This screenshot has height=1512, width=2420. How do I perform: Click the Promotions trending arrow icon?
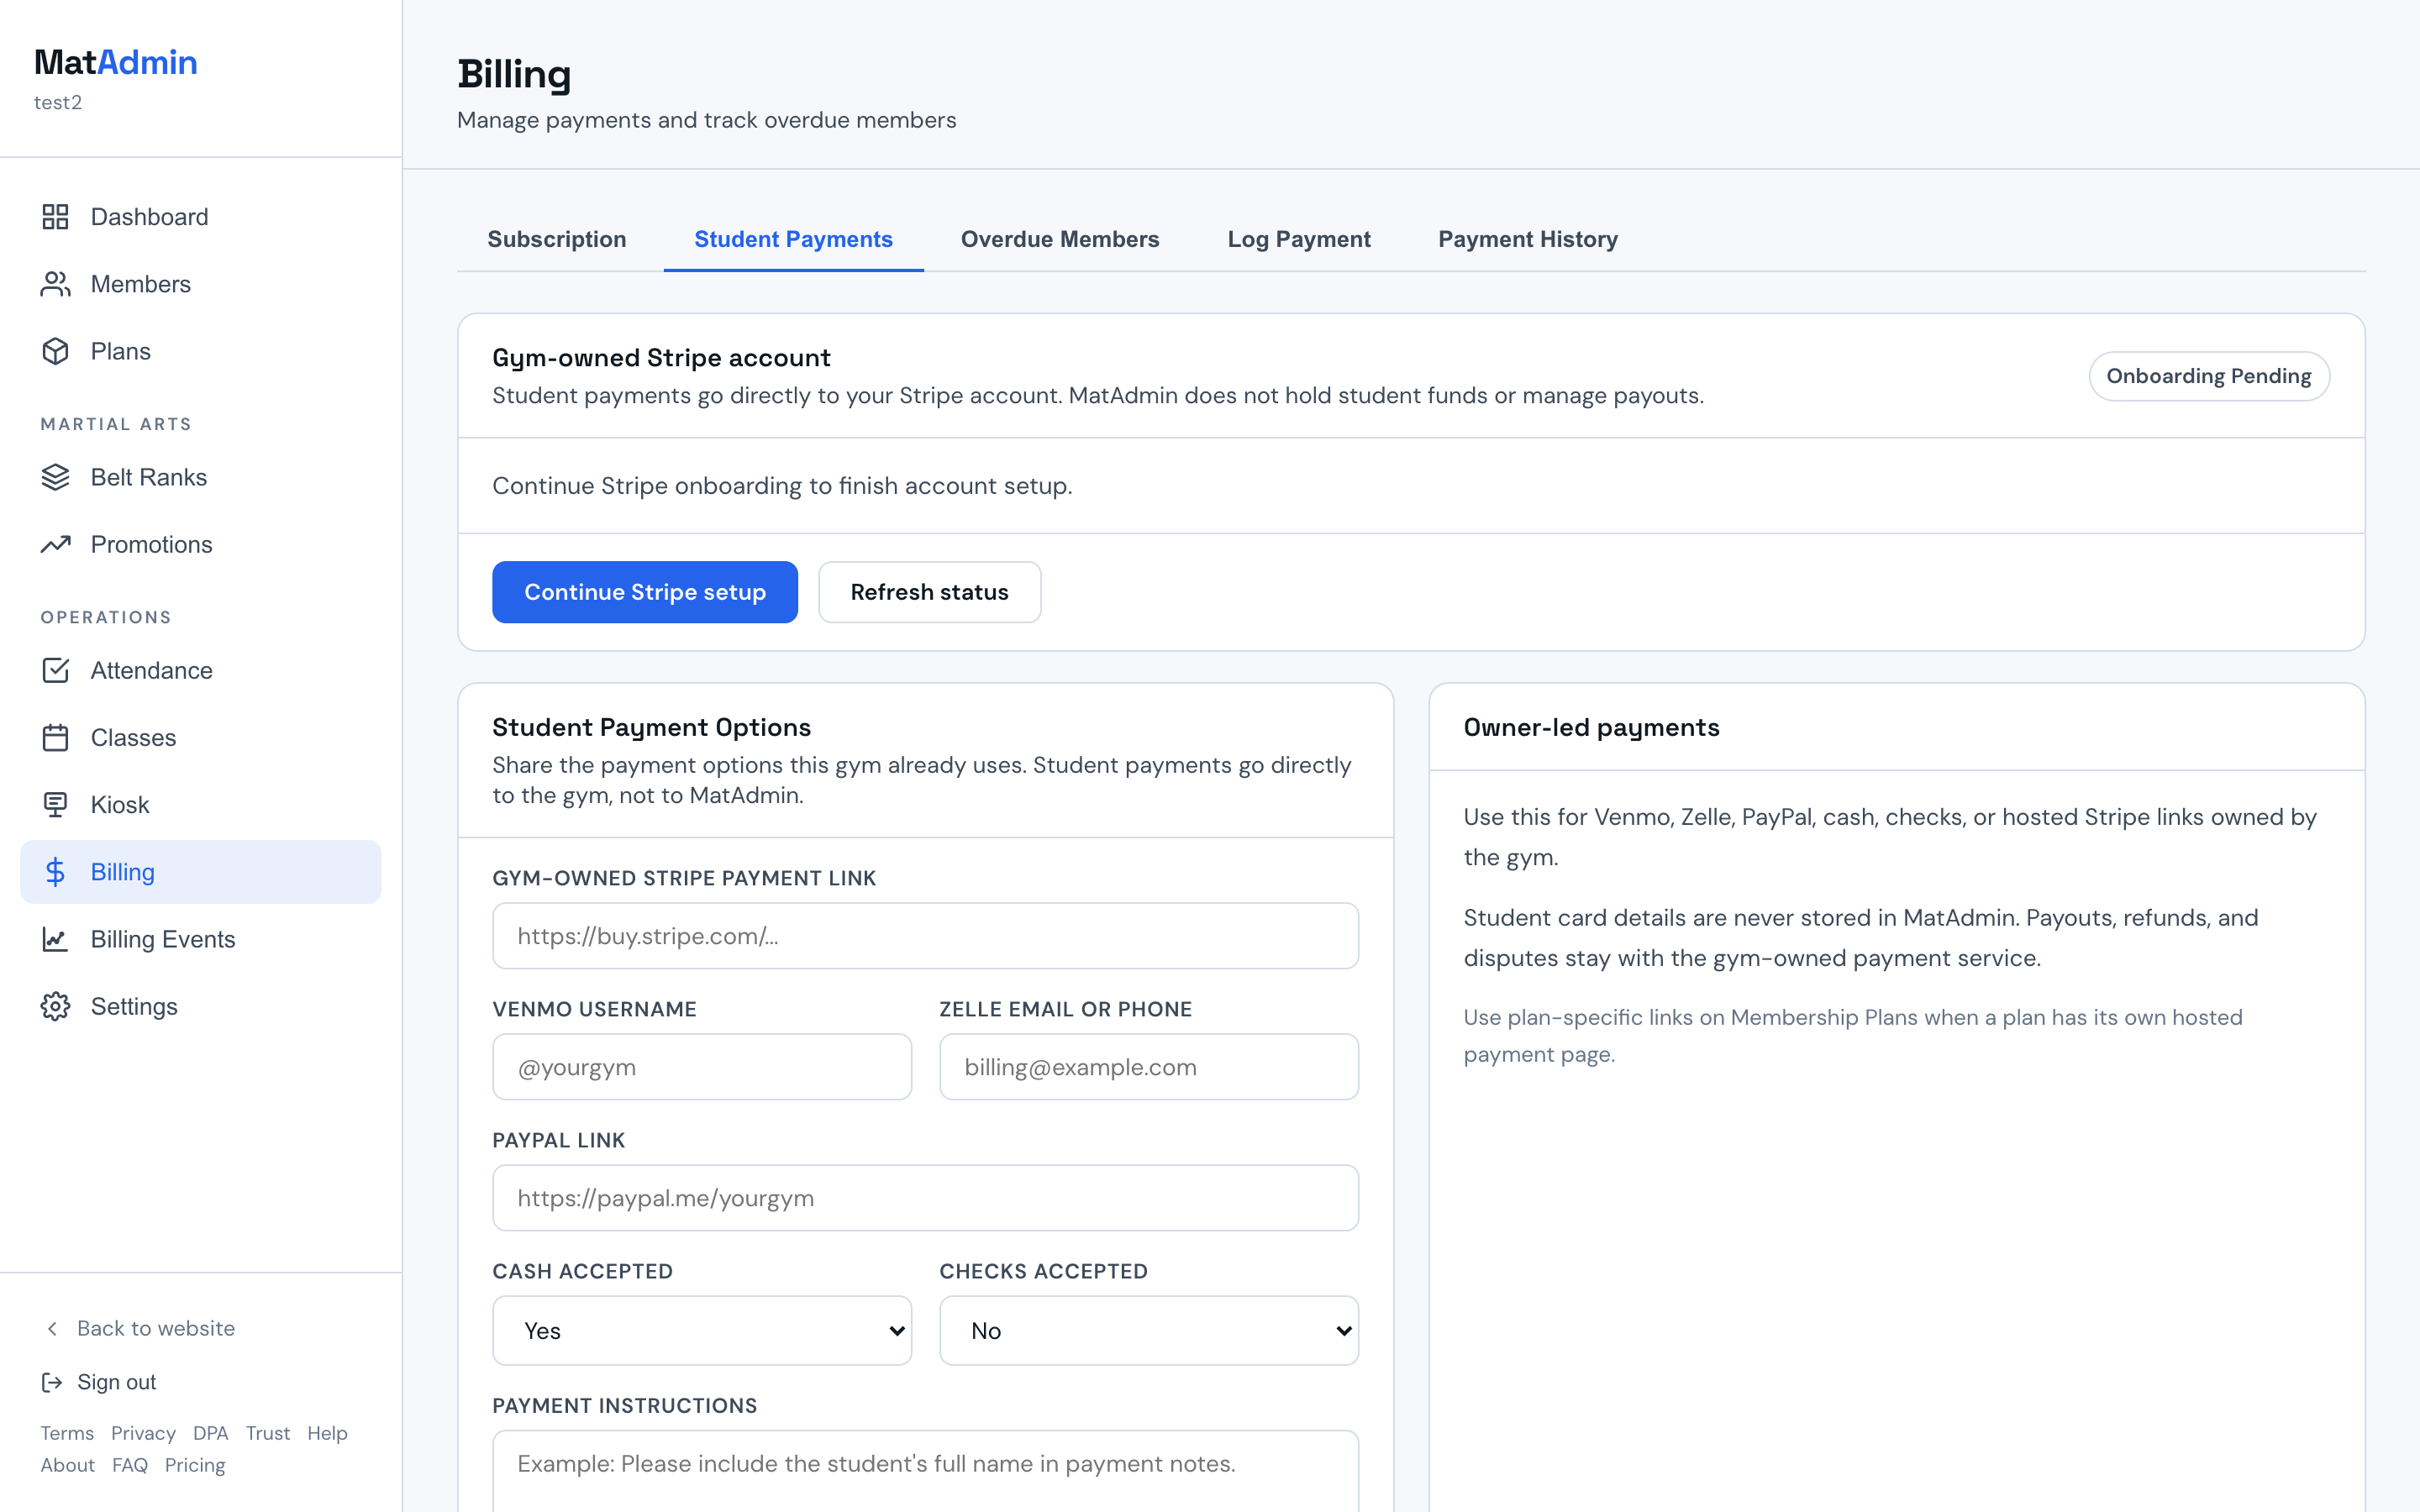tap(55, 544)
